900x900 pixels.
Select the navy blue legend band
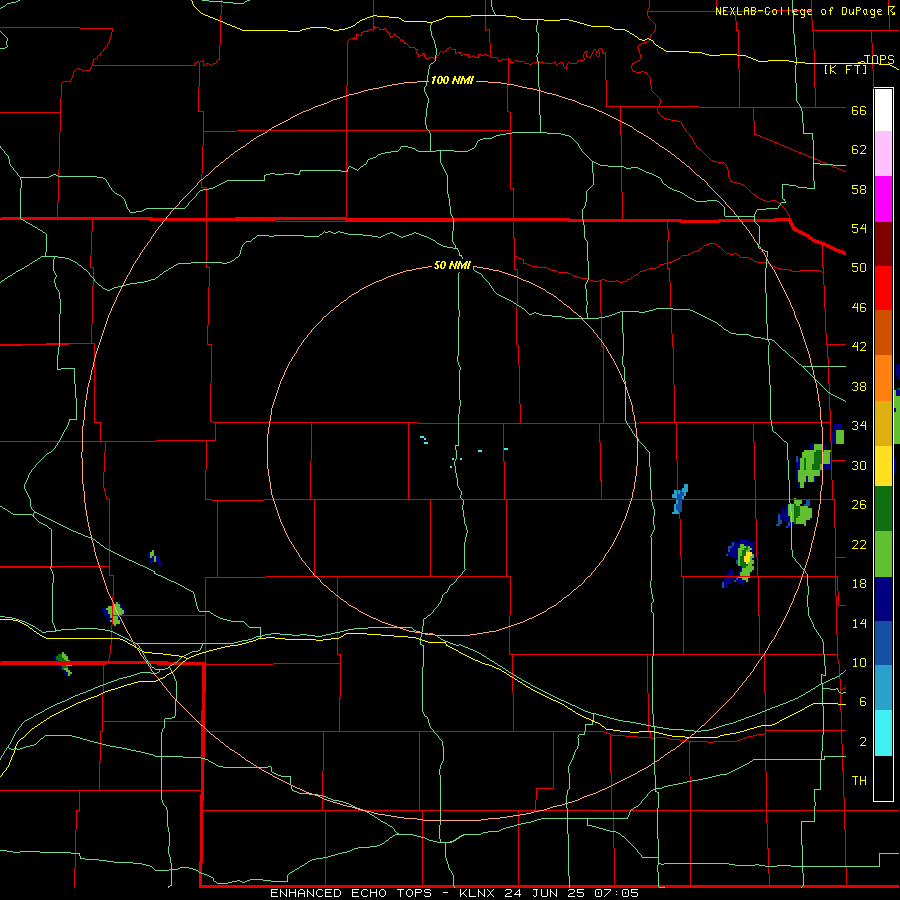click(x=883, y=599)
